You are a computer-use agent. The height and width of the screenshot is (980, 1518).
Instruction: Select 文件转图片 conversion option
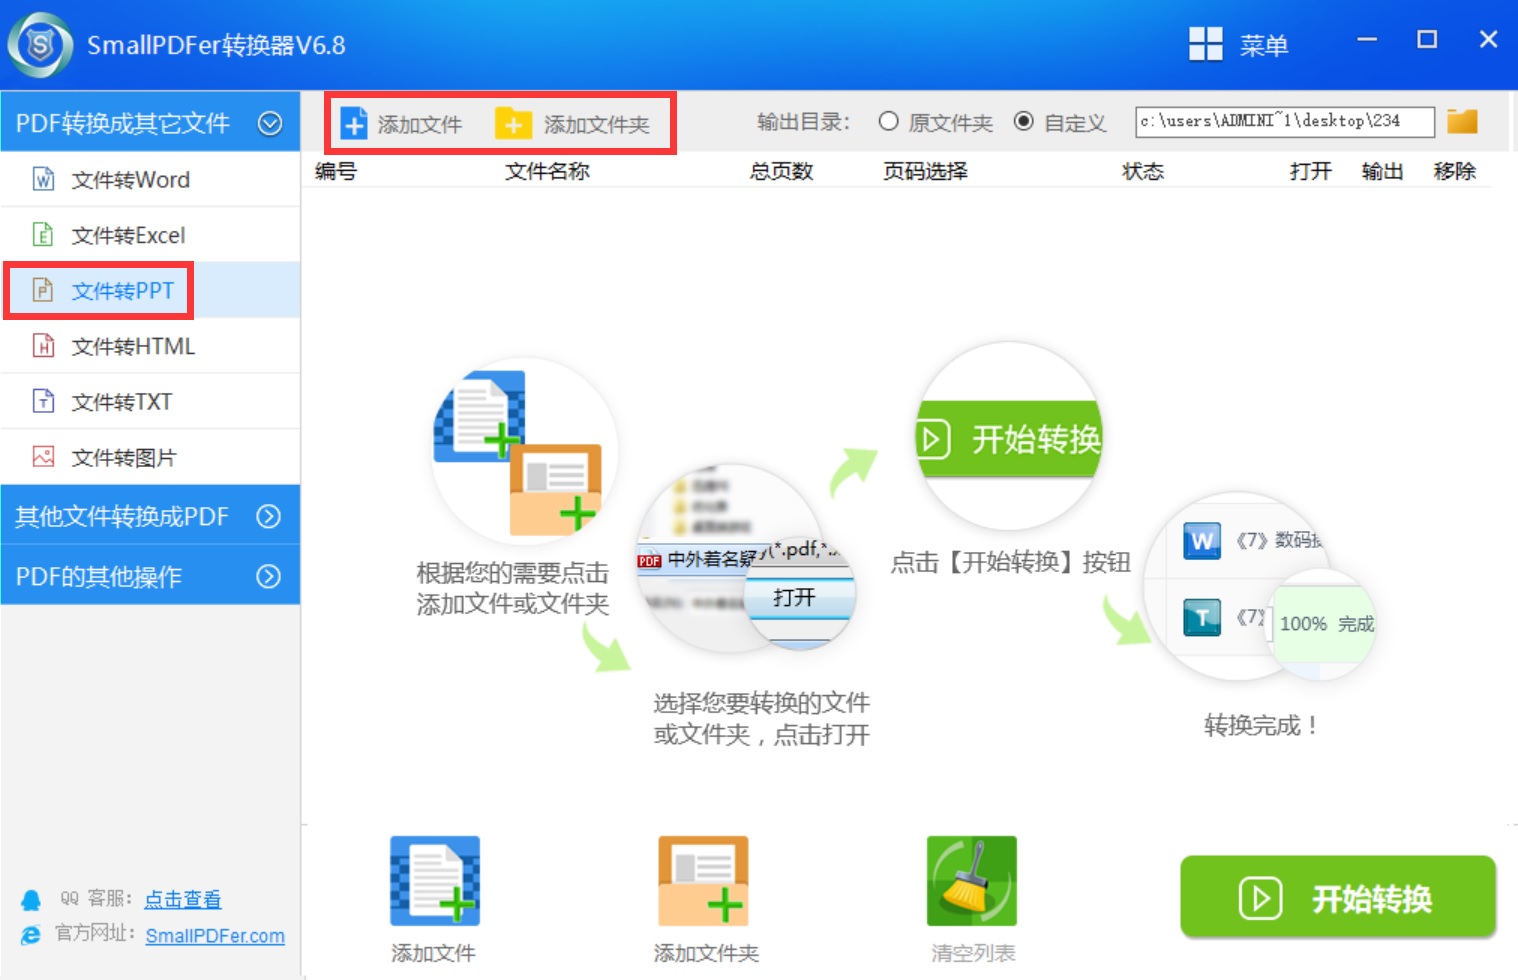151,457
